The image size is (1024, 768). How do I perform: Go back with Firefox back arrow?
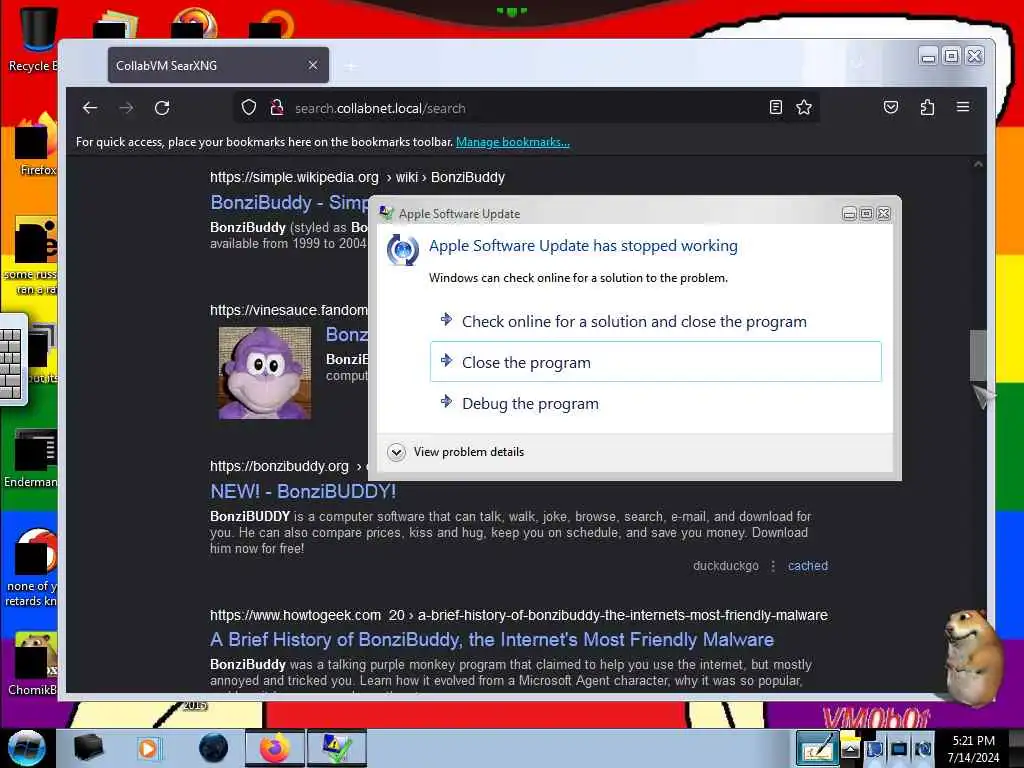tap(90, 108)
